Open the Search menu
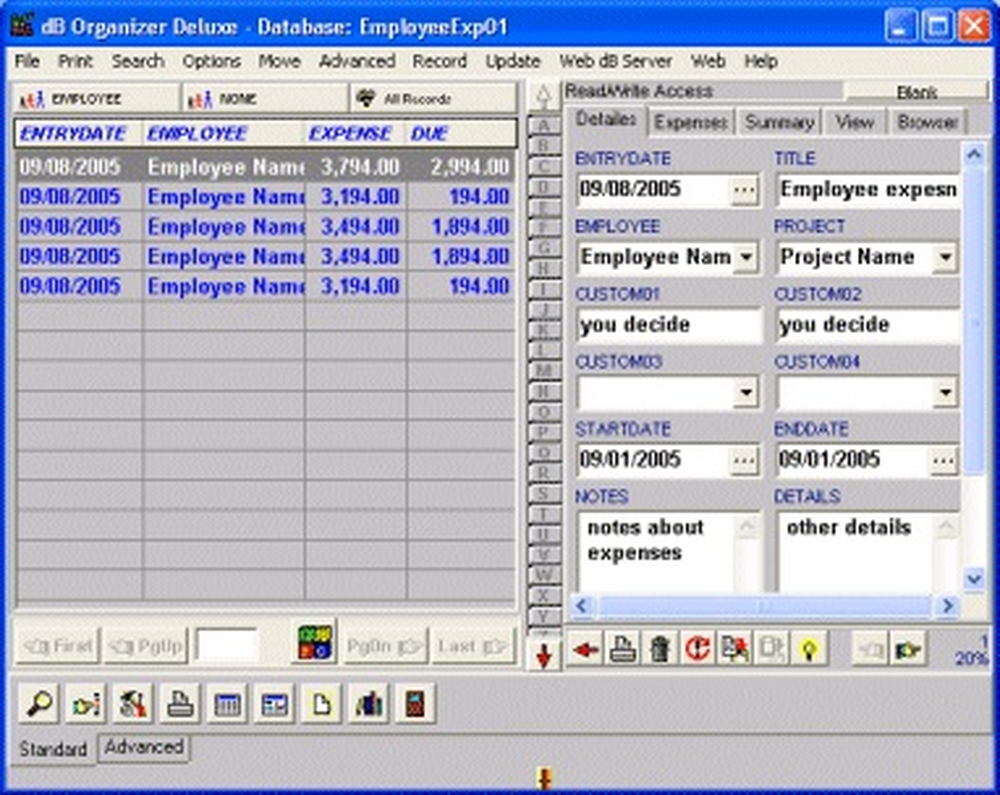 click(138, 61)
